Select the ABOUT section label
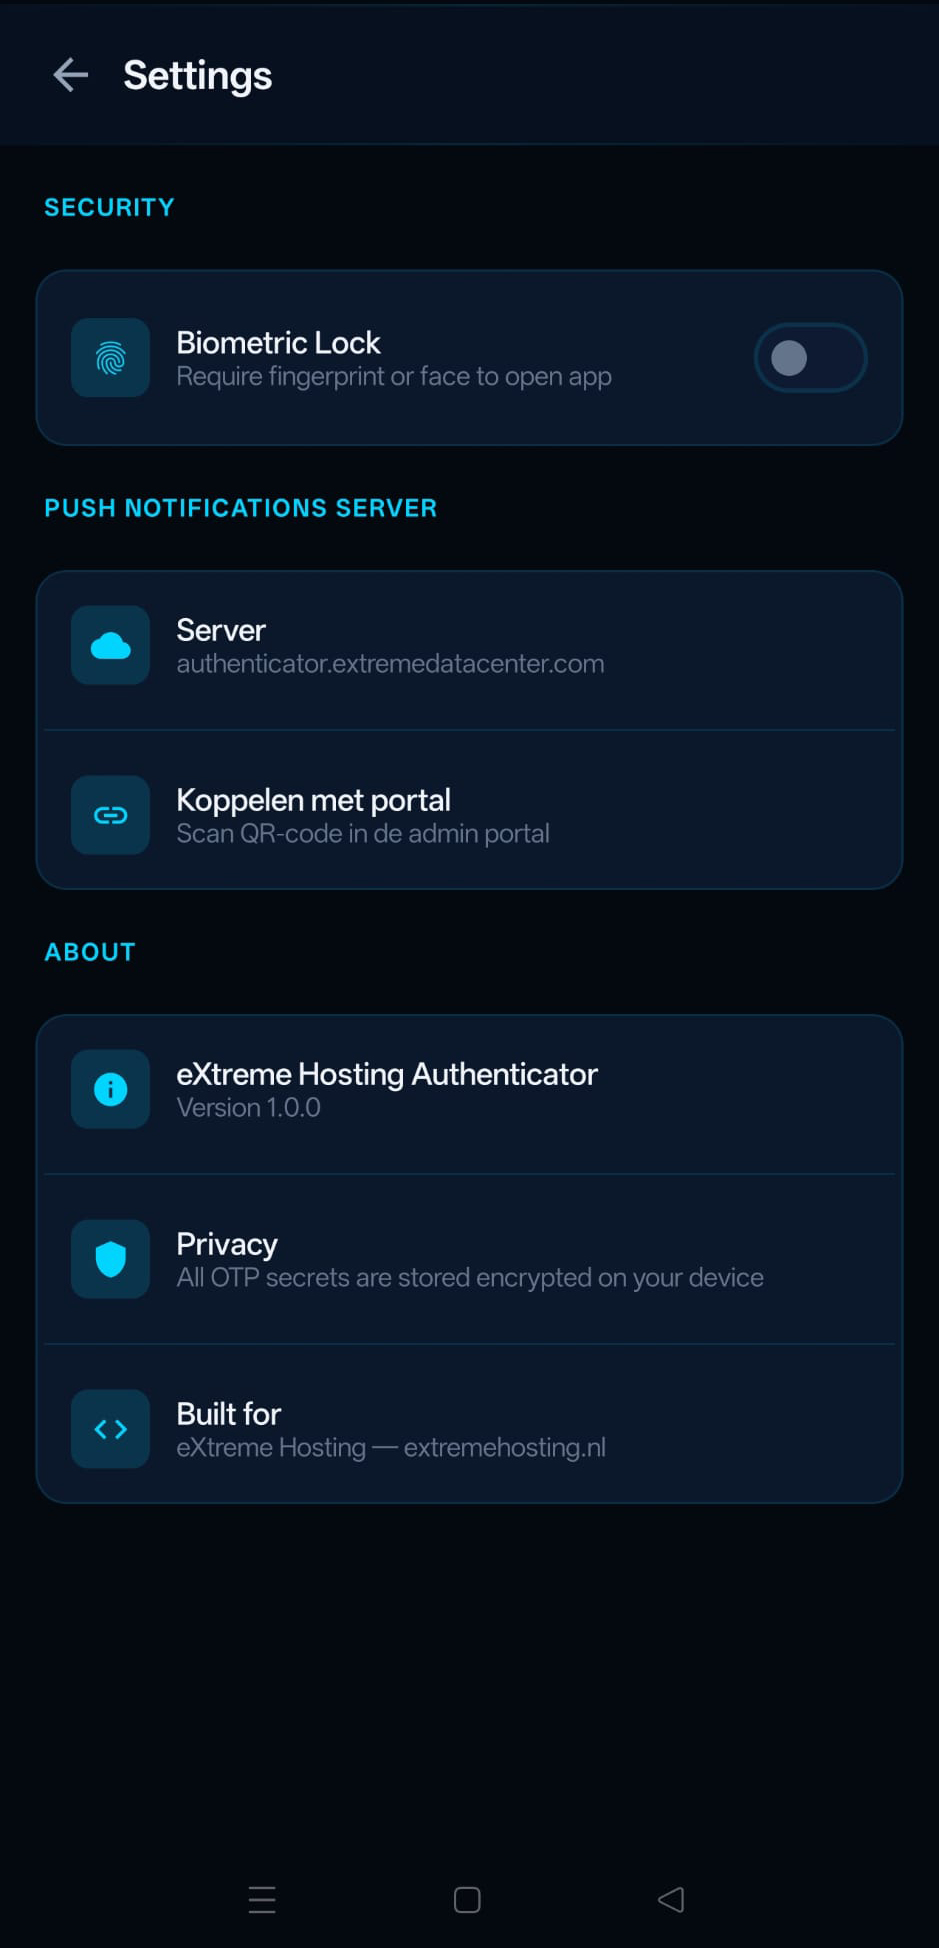This screenshot has height=1948, width=939. (x=89, y=951)
